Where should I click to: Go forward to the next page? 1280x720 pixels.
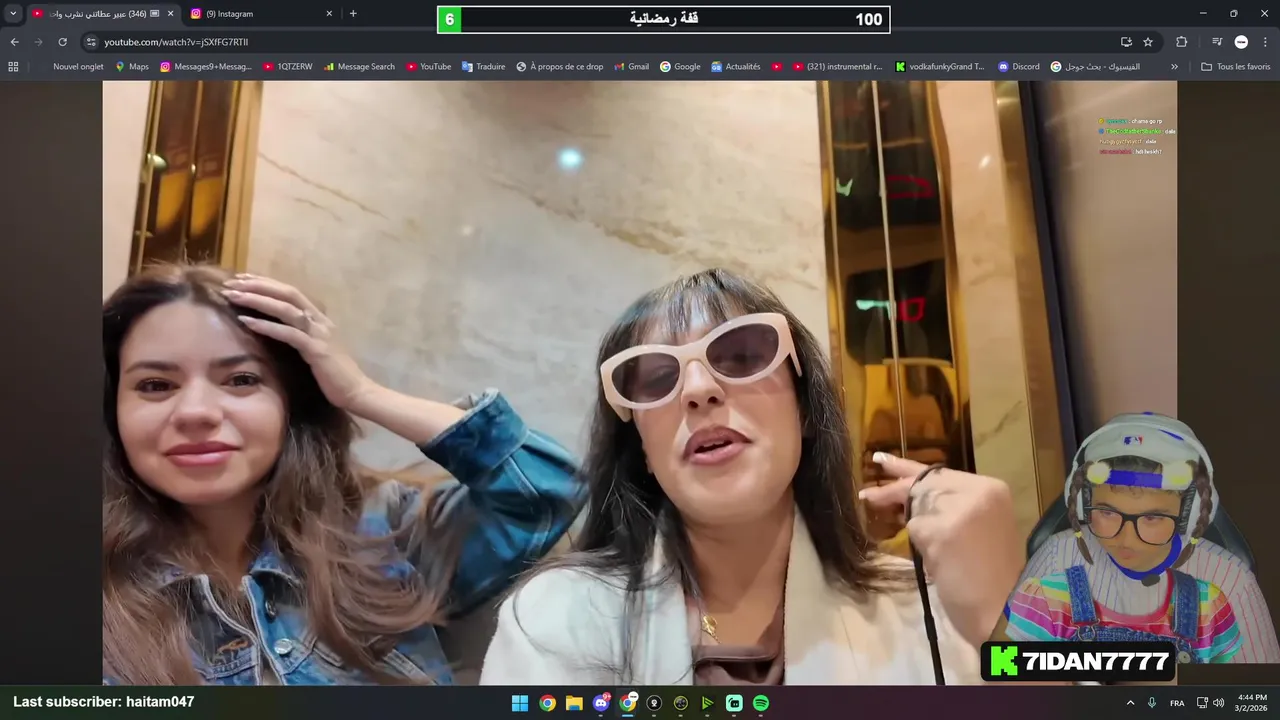(x=38, y=42)
